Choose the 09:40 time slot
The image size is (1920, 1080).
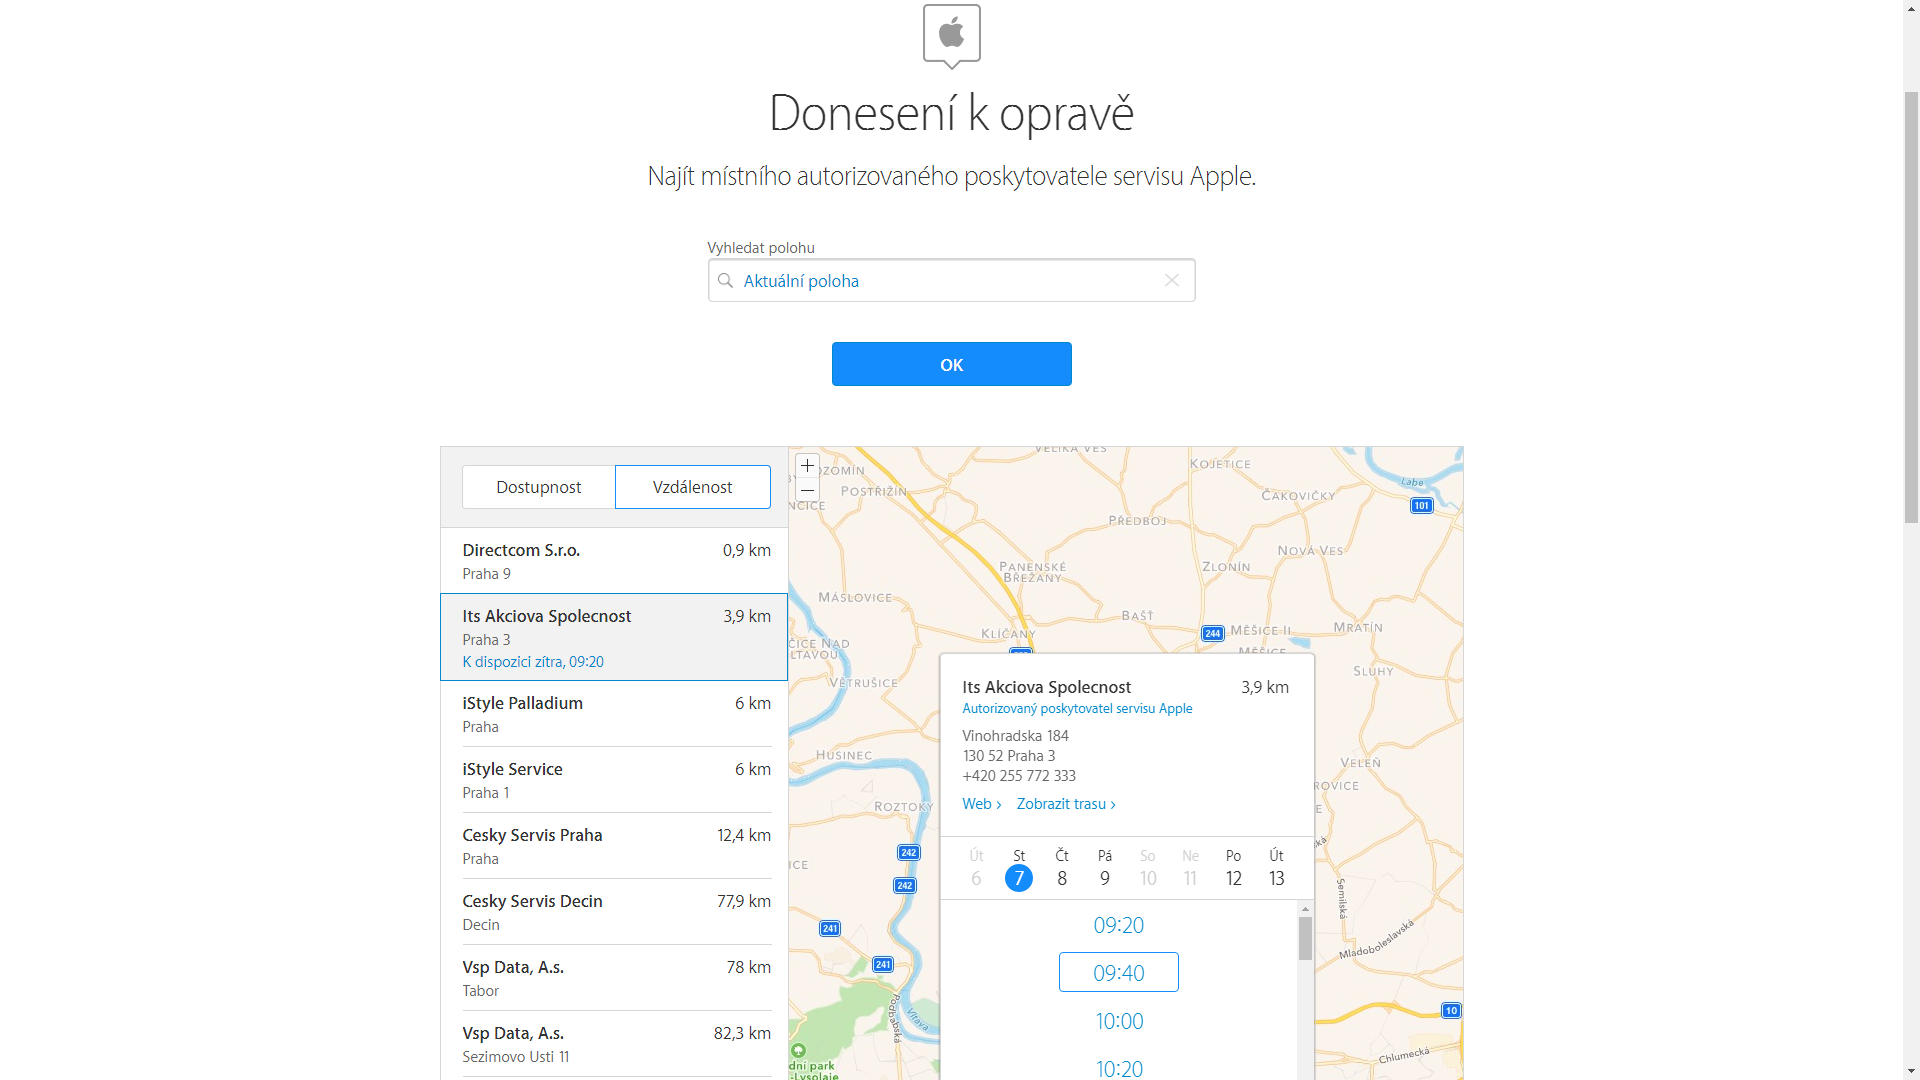tap(1118, 972)
